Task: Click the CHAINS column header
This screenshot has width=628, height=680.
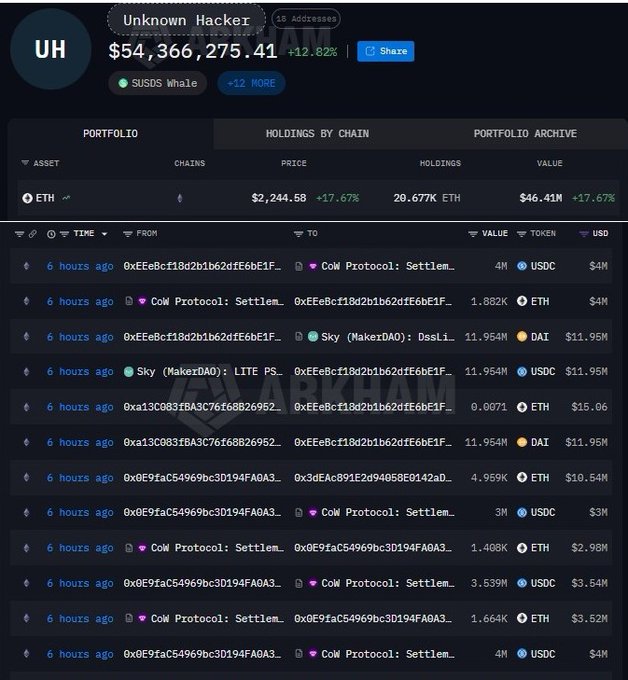Action: [x=190, y=163]
